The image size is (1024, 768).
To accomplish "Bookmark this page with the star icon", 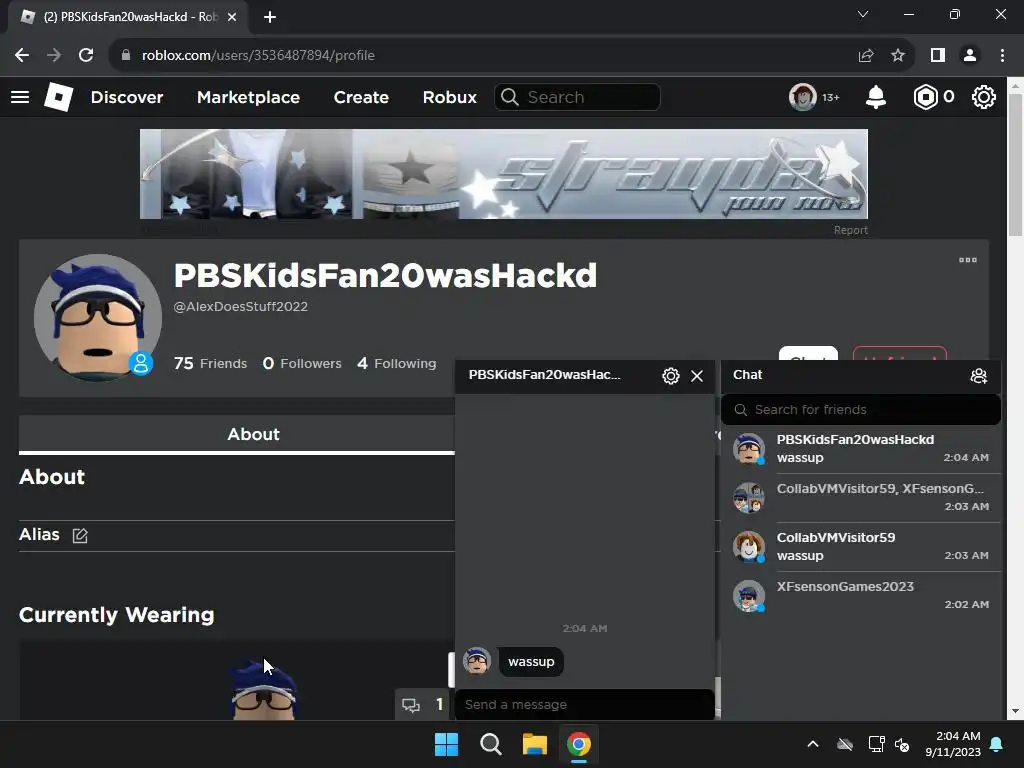I will coord(898,56).
